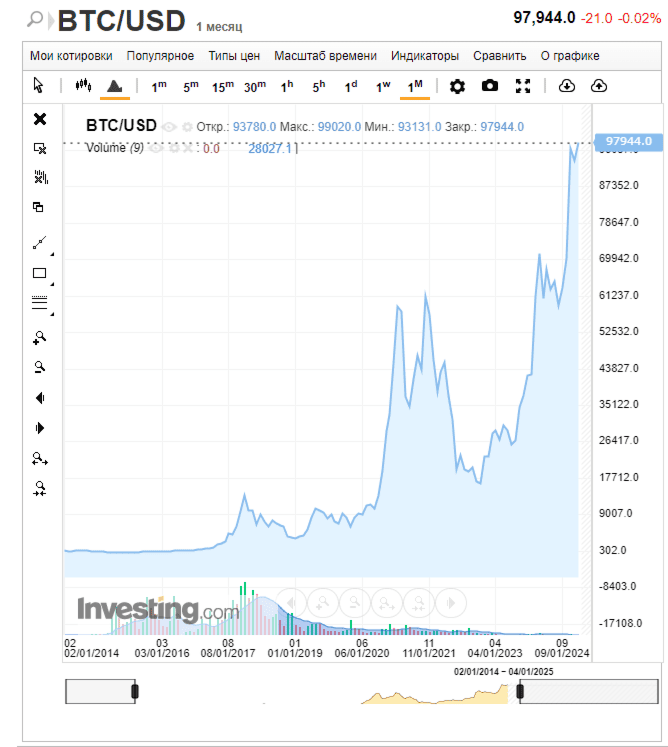Click the search magnifier icon beside BTC/USD
Image resolution: width=668 pixels, height=747 pixels.
(x=35, y=19)
